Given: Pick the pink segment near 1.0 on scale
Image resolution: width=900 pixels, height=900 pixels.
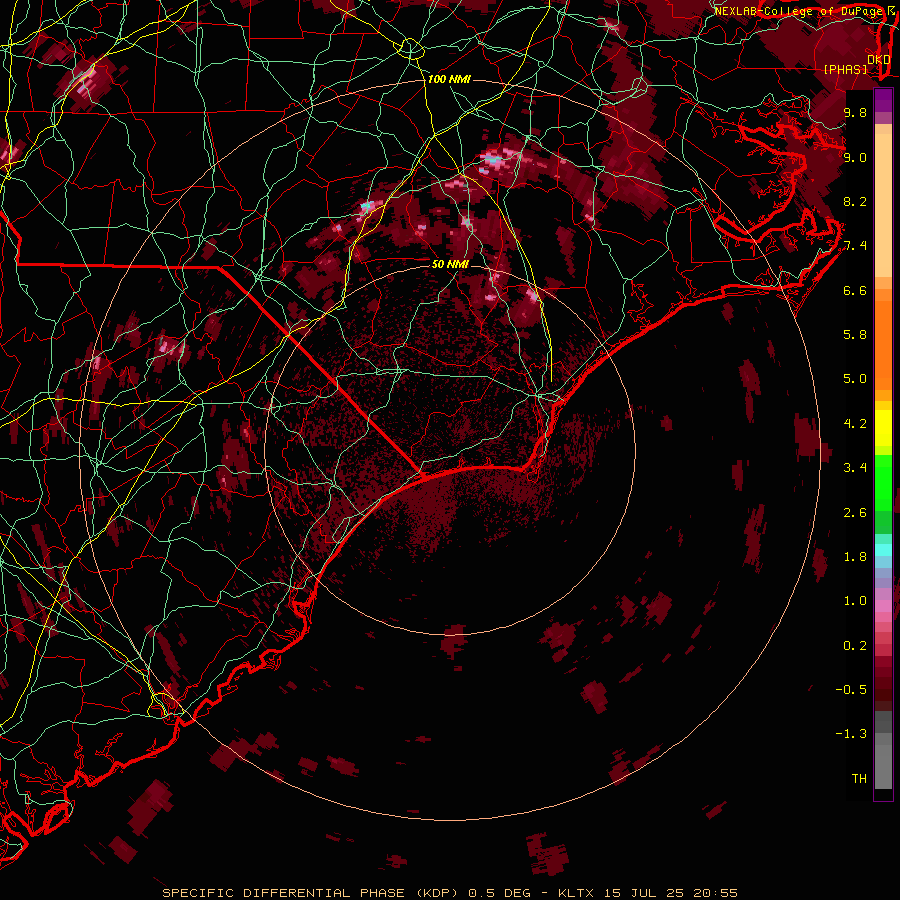Looking at the screenshot, I should [883, 606].
